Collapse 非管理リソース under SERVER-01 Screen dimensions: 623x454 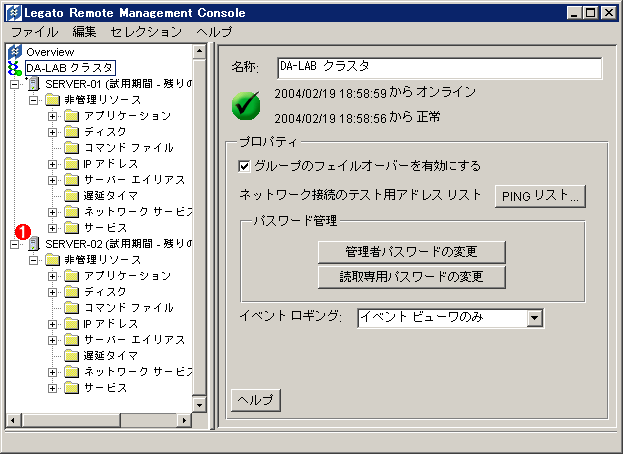33,100
